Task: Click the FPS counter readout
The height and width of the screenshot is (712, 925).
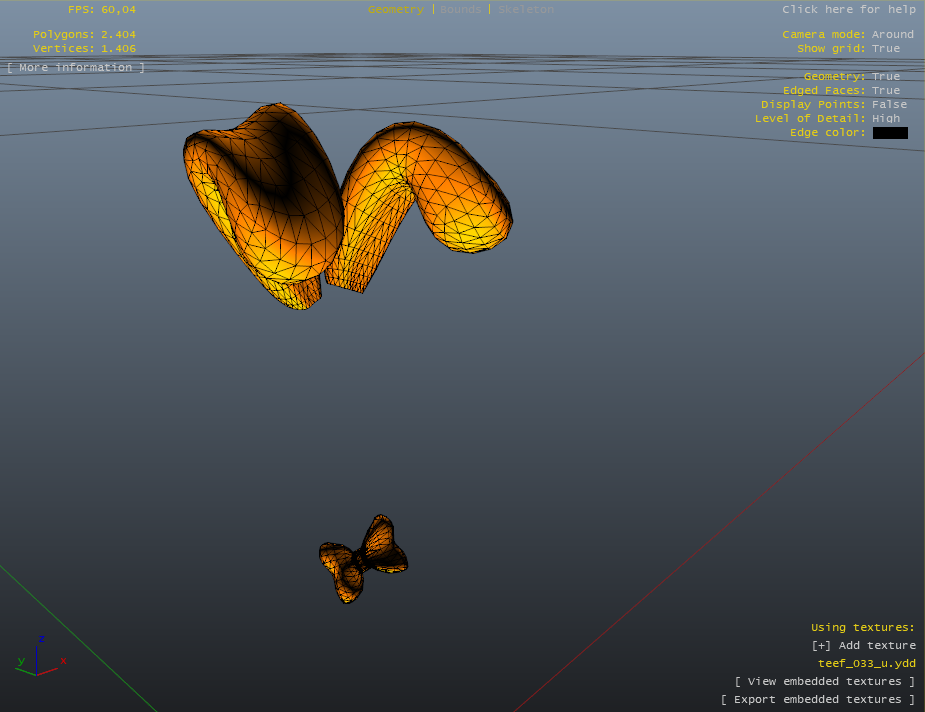Action: point(101,9)
